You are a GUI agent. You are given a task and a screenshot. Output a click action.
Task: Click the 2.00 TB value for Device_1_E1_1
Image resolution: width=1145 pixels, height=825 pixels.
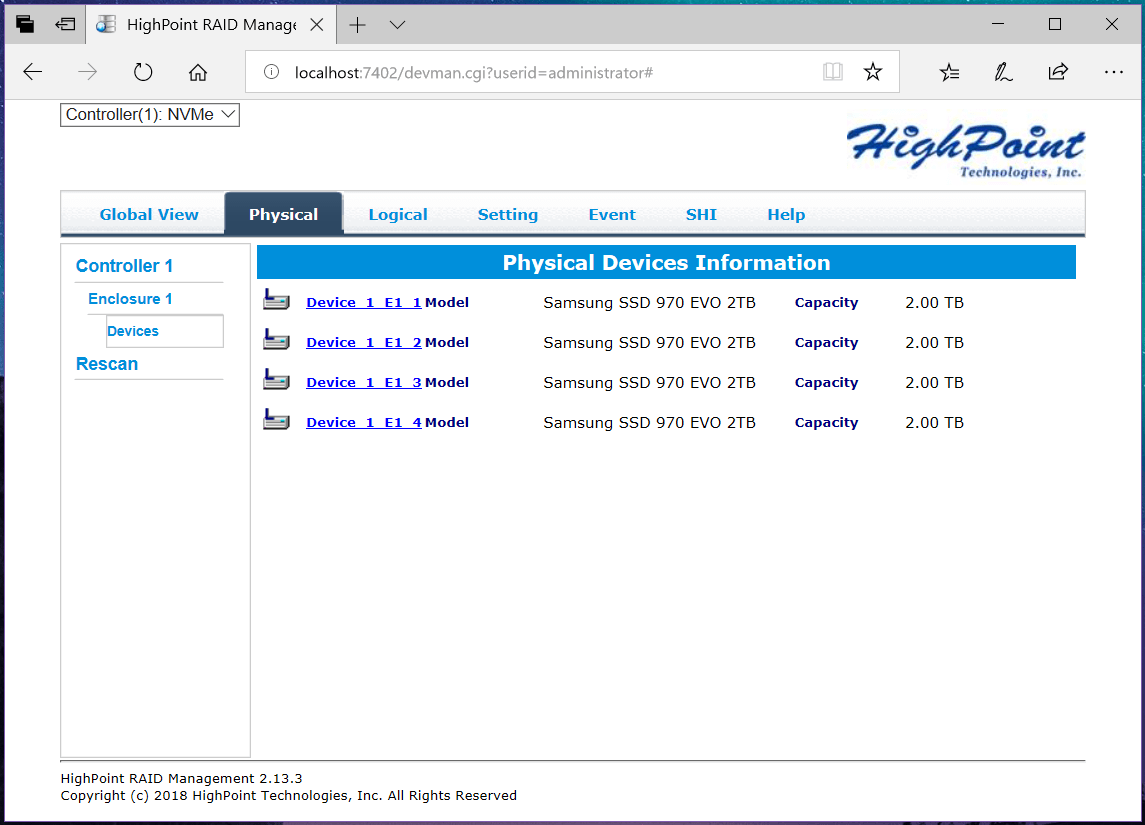coord(934,302)
